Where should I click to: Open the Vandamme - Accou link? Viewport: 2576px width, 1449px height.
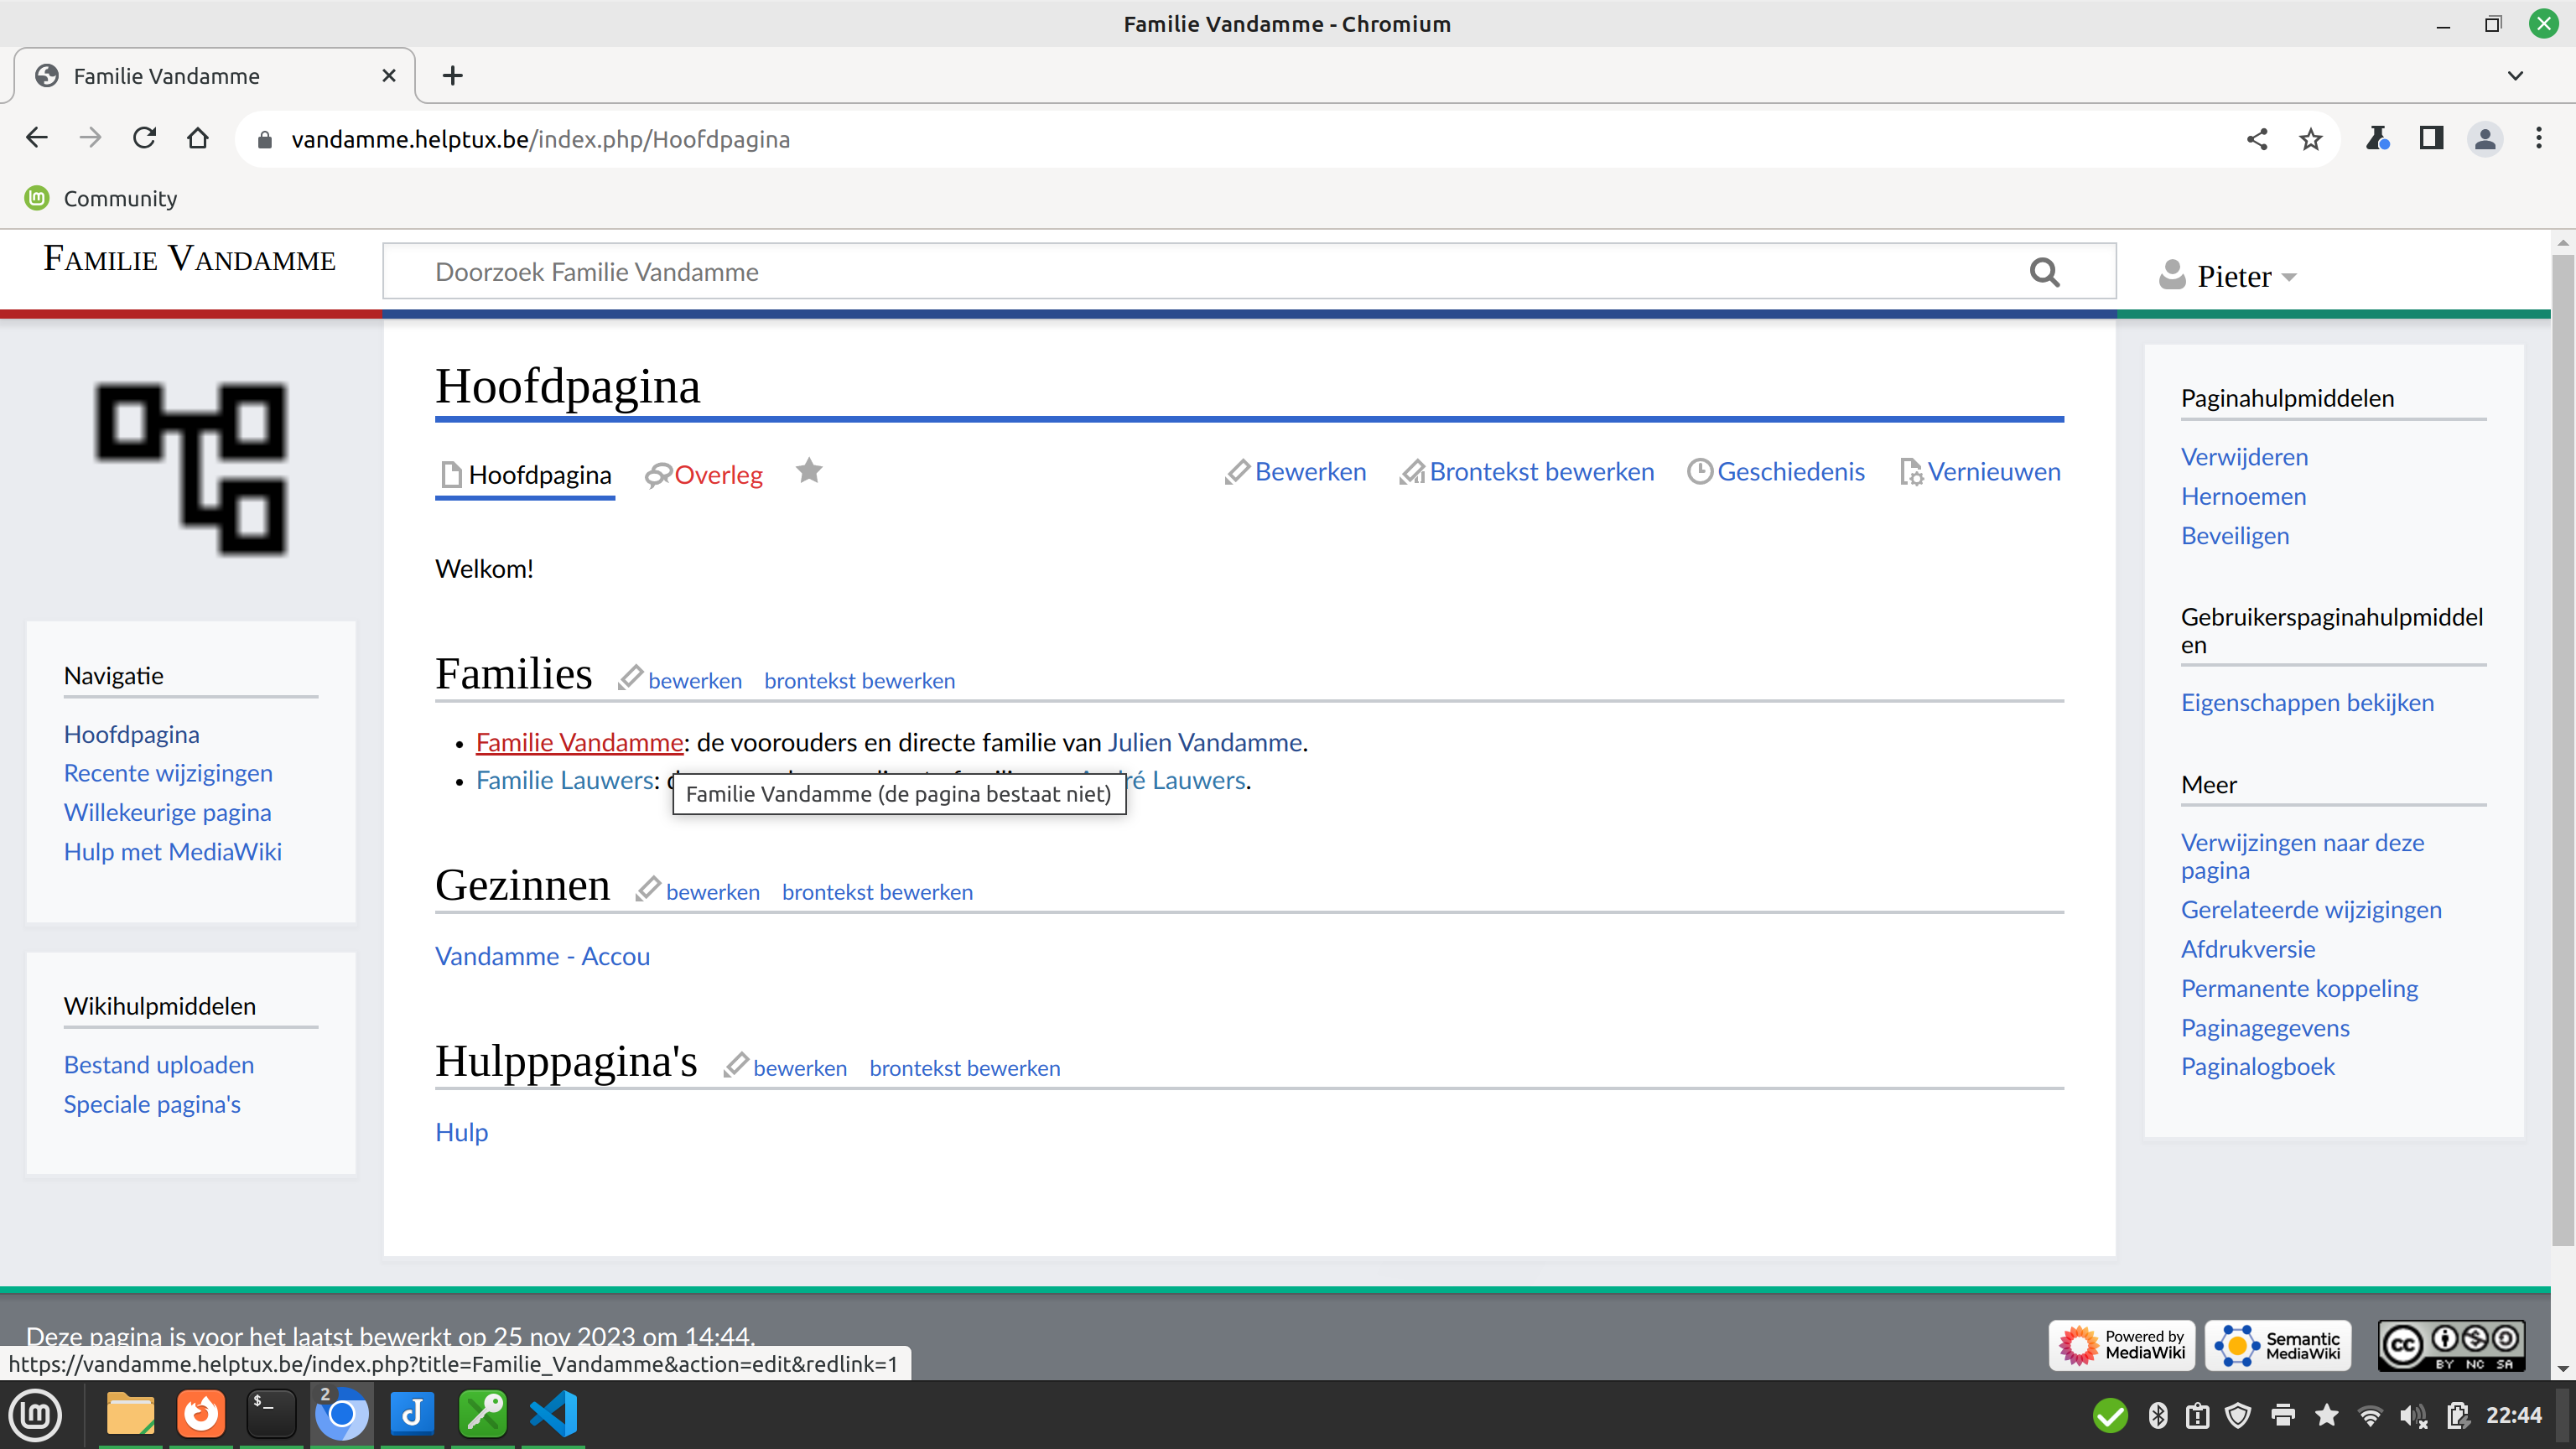pos(542,956)
